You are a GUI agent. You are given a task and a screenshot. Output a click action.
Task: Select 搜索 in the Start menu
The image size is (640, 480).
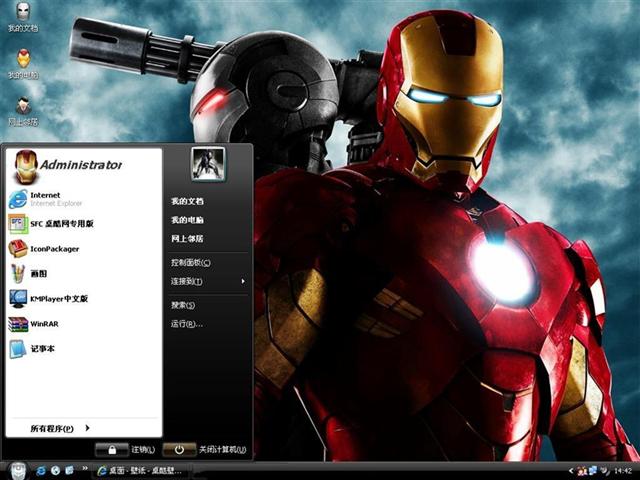click(x=182, y=305)
